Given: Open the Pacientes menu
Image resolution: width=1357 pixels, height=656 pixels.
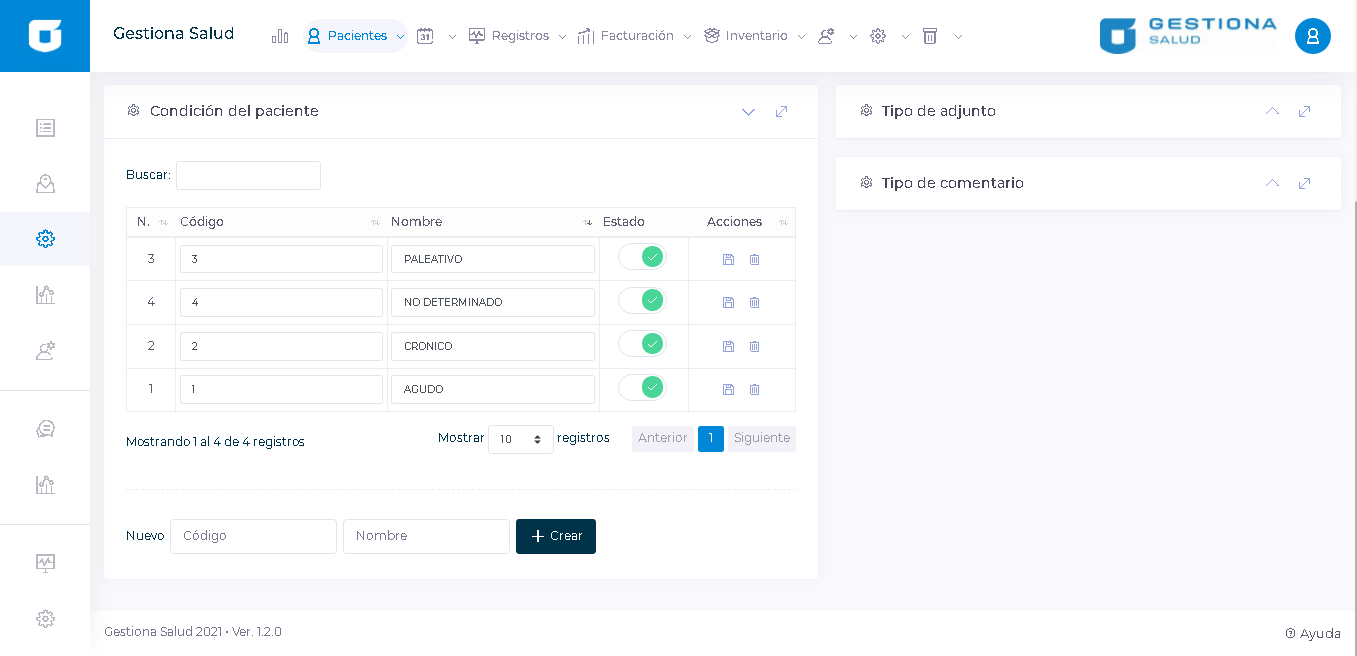Looking at the screenshot, I should (x=356, y=36).
